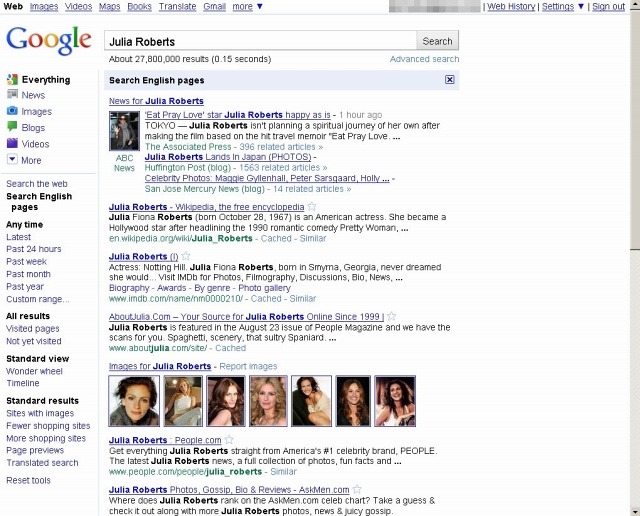640x516 pixels.
Task: Click the Blogs speech bubble icon
Action: coord(12,127)
